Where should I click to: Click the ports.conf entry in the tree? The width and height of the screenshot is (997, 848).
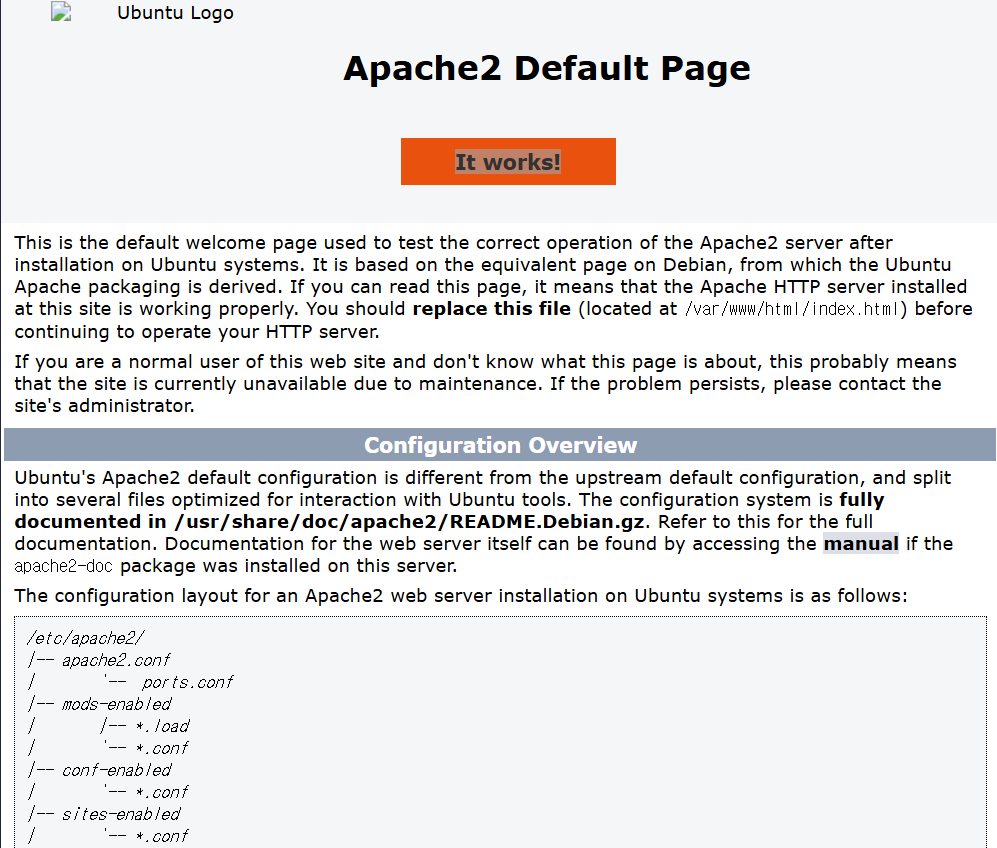188,683
